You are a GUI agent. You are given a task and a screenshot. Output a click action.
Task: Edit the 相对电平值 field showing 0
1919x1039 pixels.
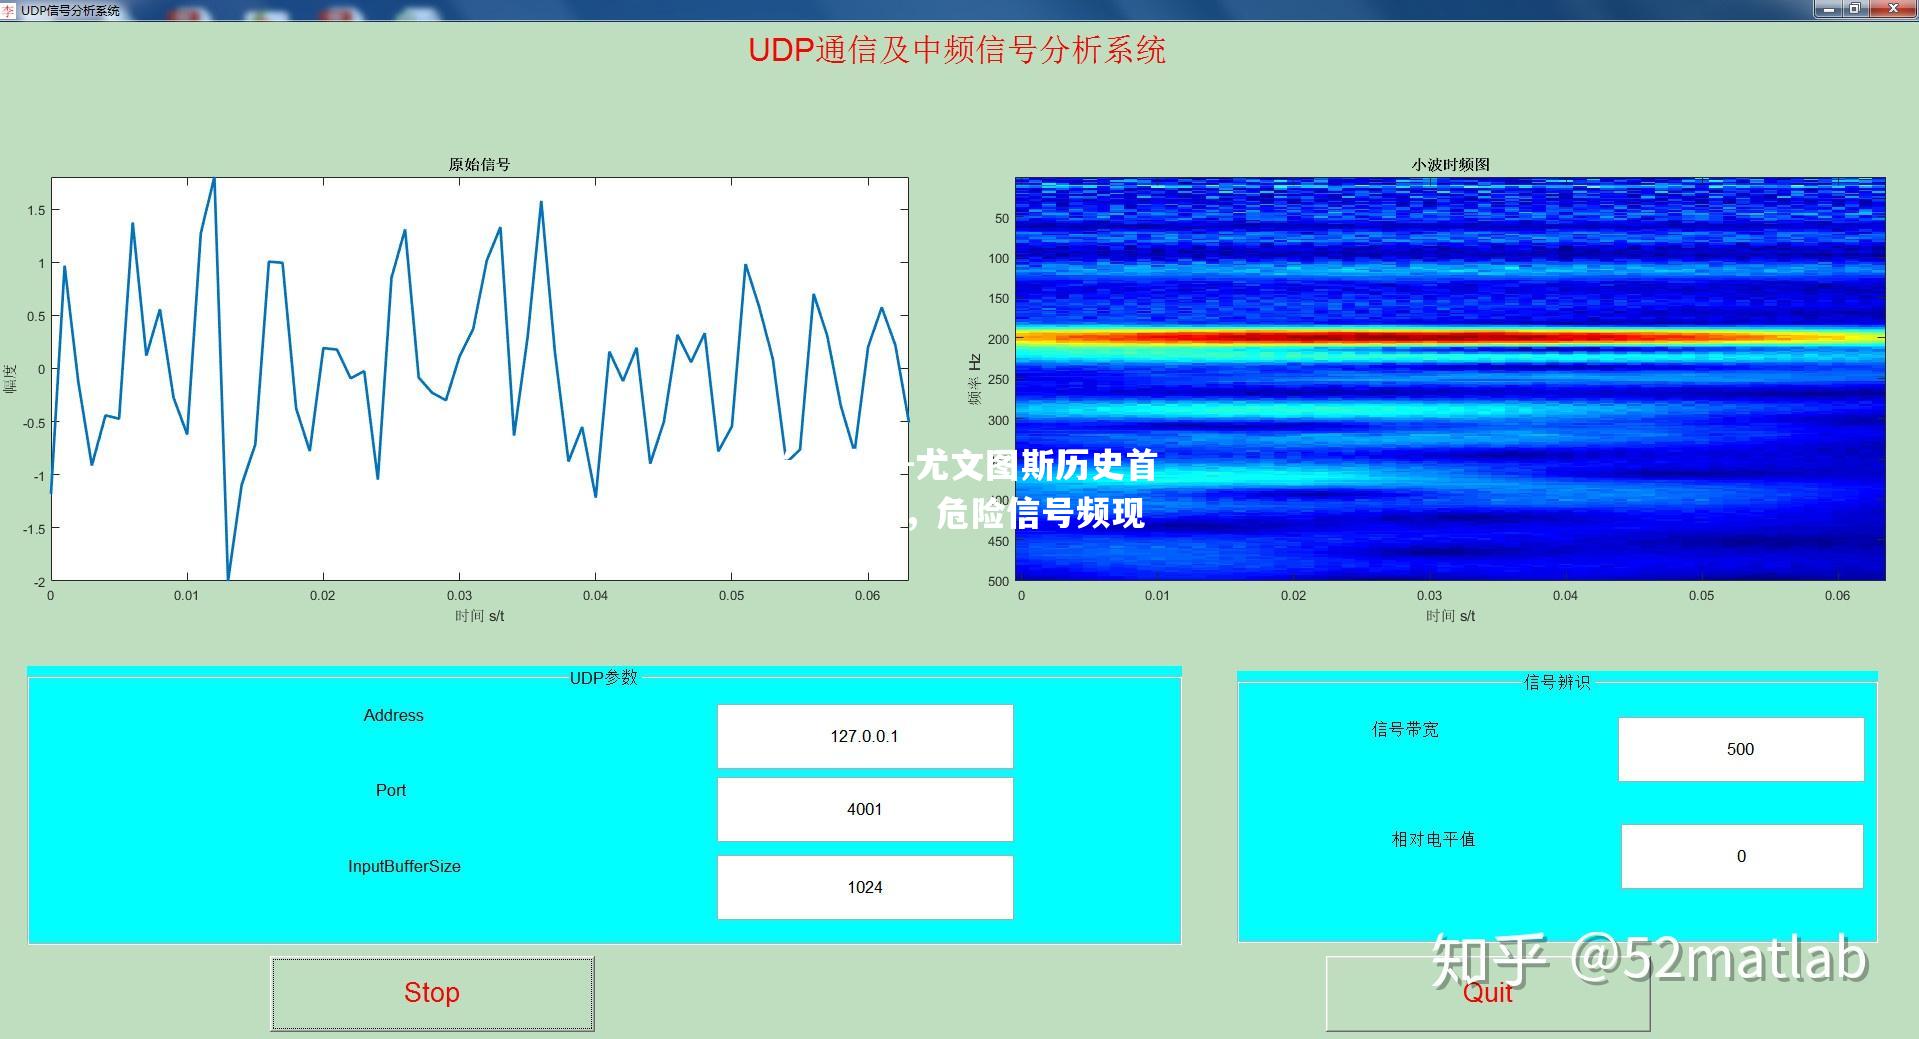click(1742, 856)
